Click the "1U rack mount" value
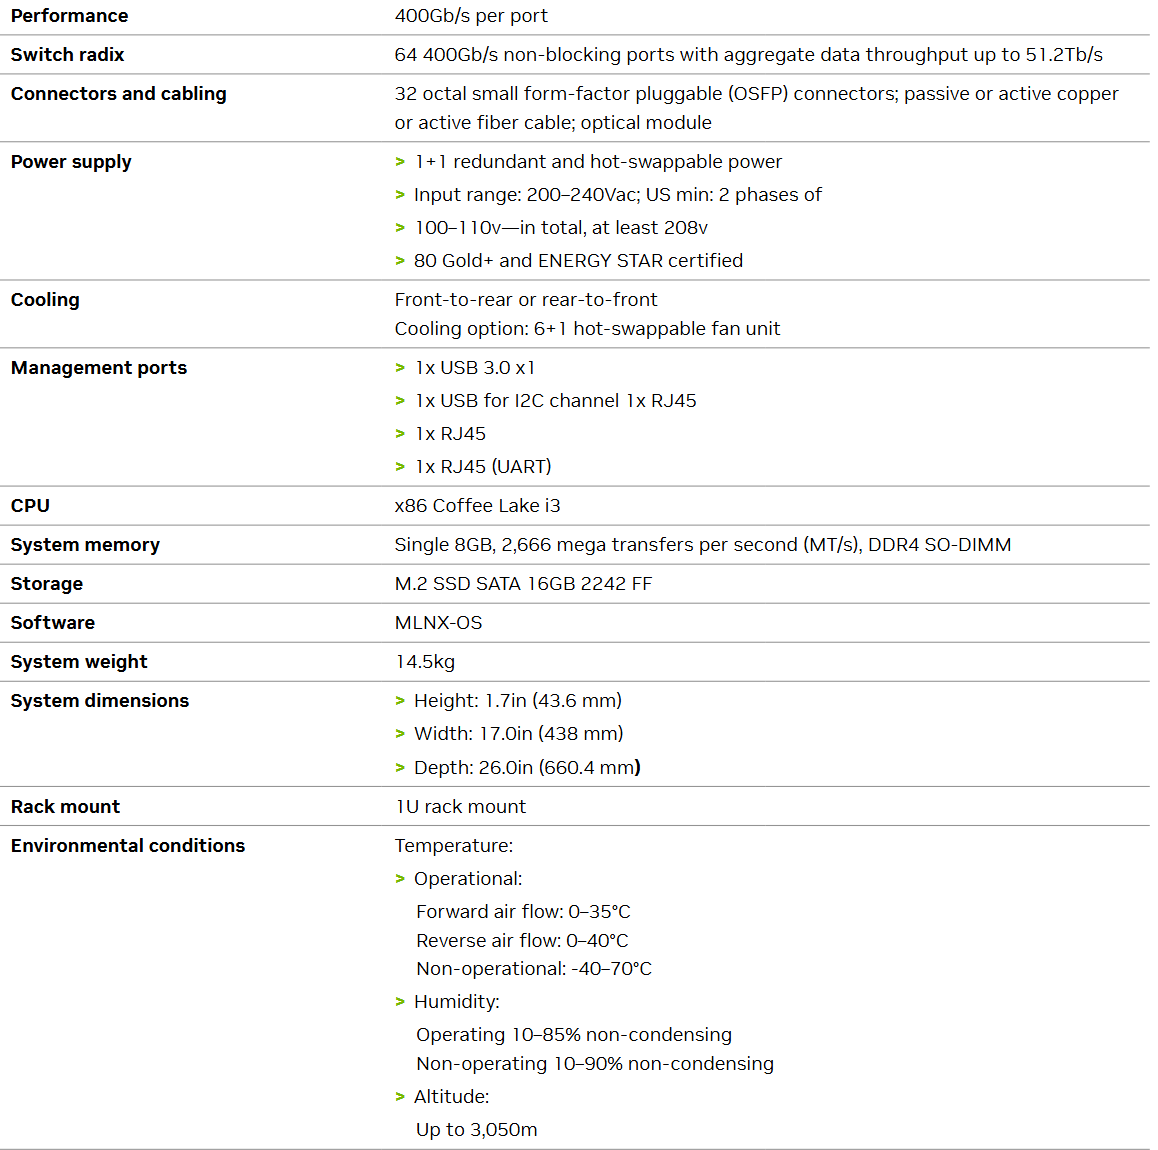This screenshot has height=1150, width=1158. tap(460, 807)
